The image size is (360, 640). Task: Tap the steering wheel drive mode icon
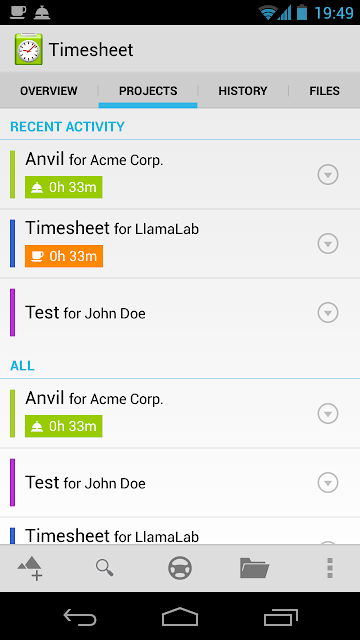pos(180,568)
